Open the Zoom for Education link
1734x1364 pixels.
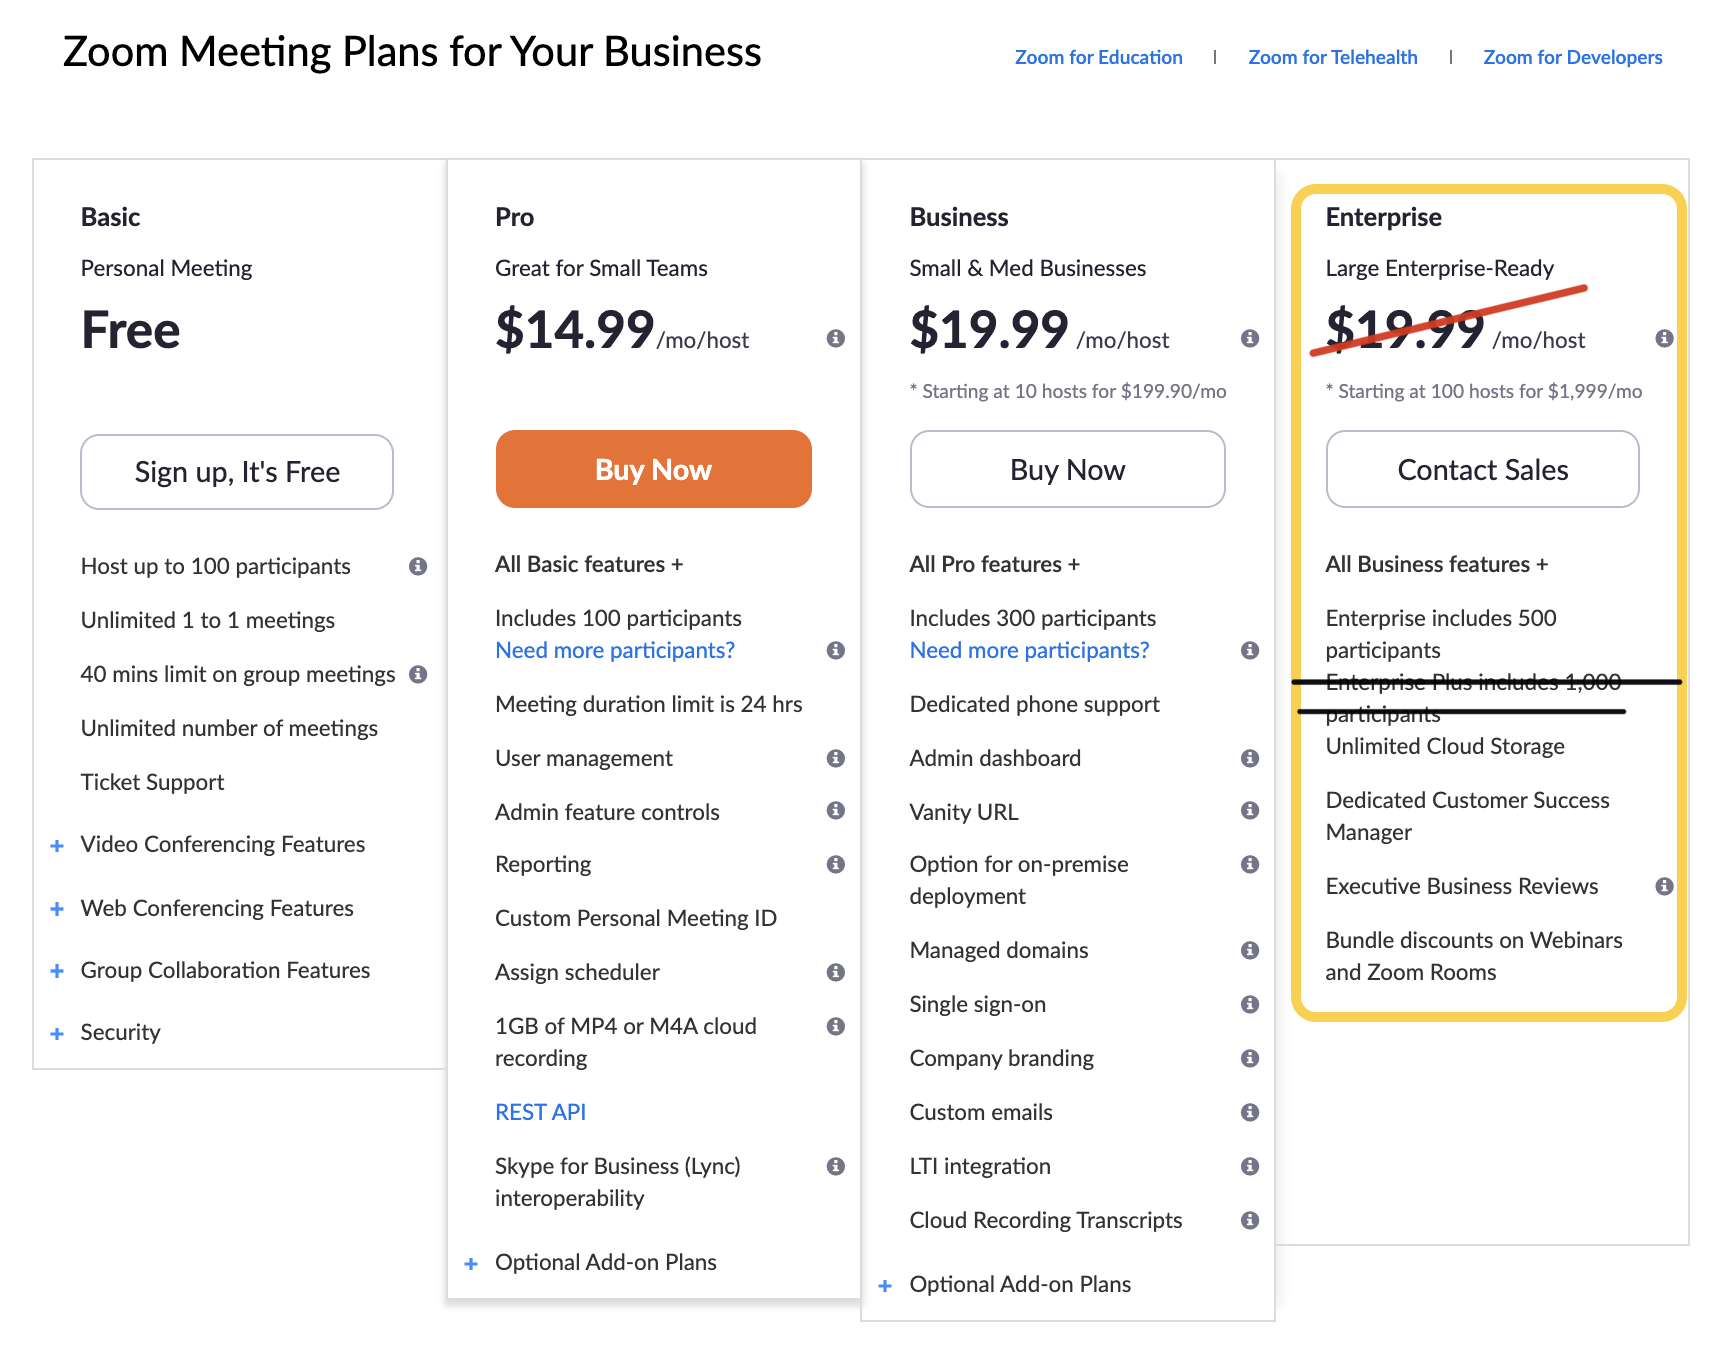point(1098,57)
